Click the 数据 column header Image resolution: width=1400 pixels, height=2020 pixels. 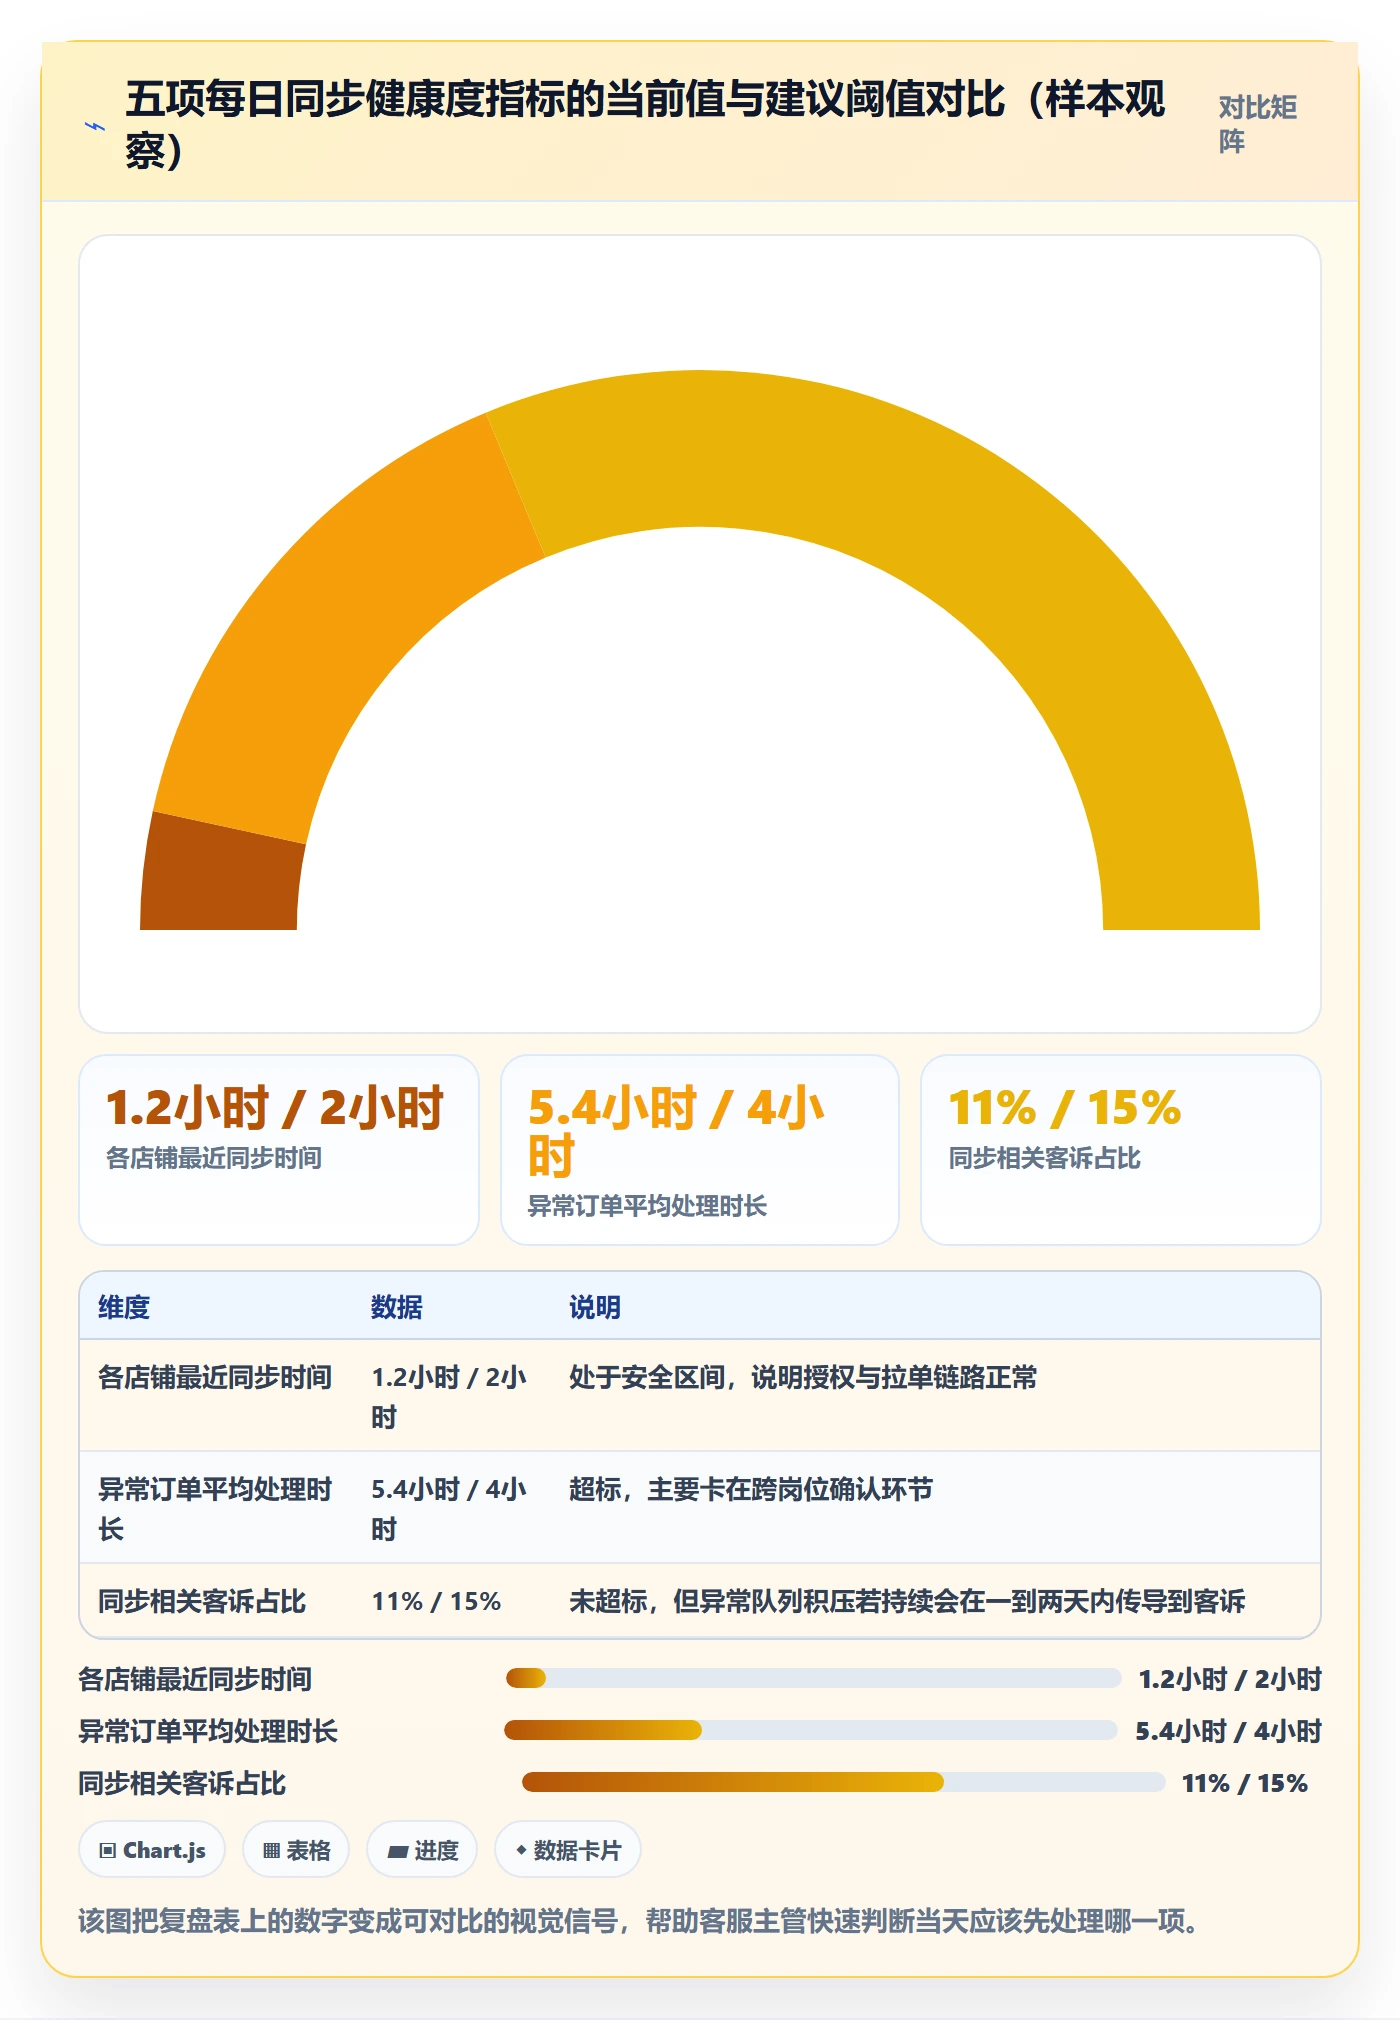397,1307
